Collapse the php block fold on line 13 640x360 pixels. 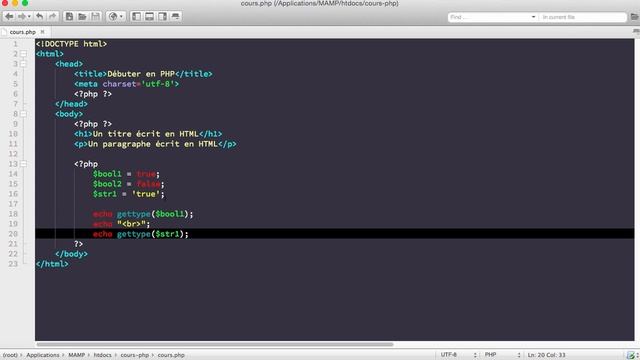click(24, 164)
